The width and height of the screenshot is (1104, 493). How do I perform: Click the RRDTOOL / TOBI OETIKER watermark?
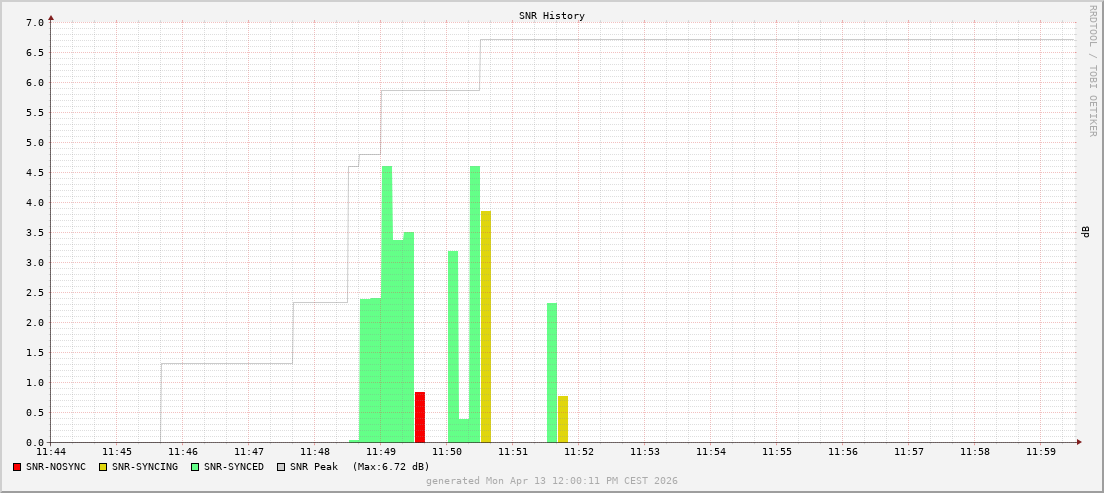tap(1092, 70)
